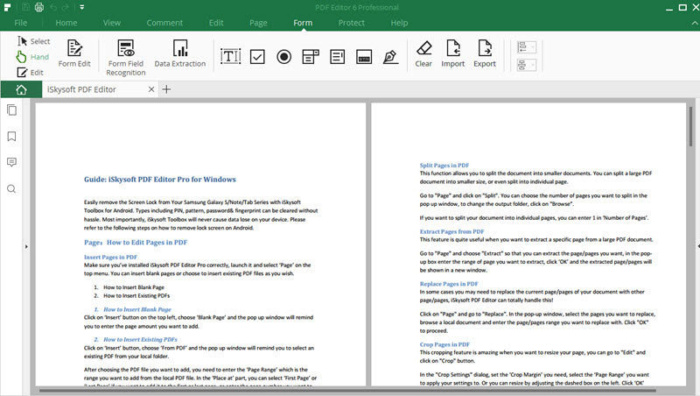Select the Text Field form tool
This screenshot has width=700, height=396.
point(230,57)
